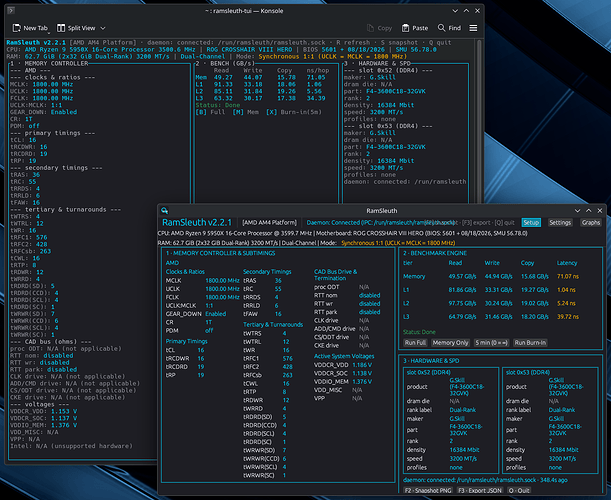Click '1 · MEMORY CONTROLLER & SUBTIMINGS' panel header
Screen dimensions: 611x500
[221, 253]
